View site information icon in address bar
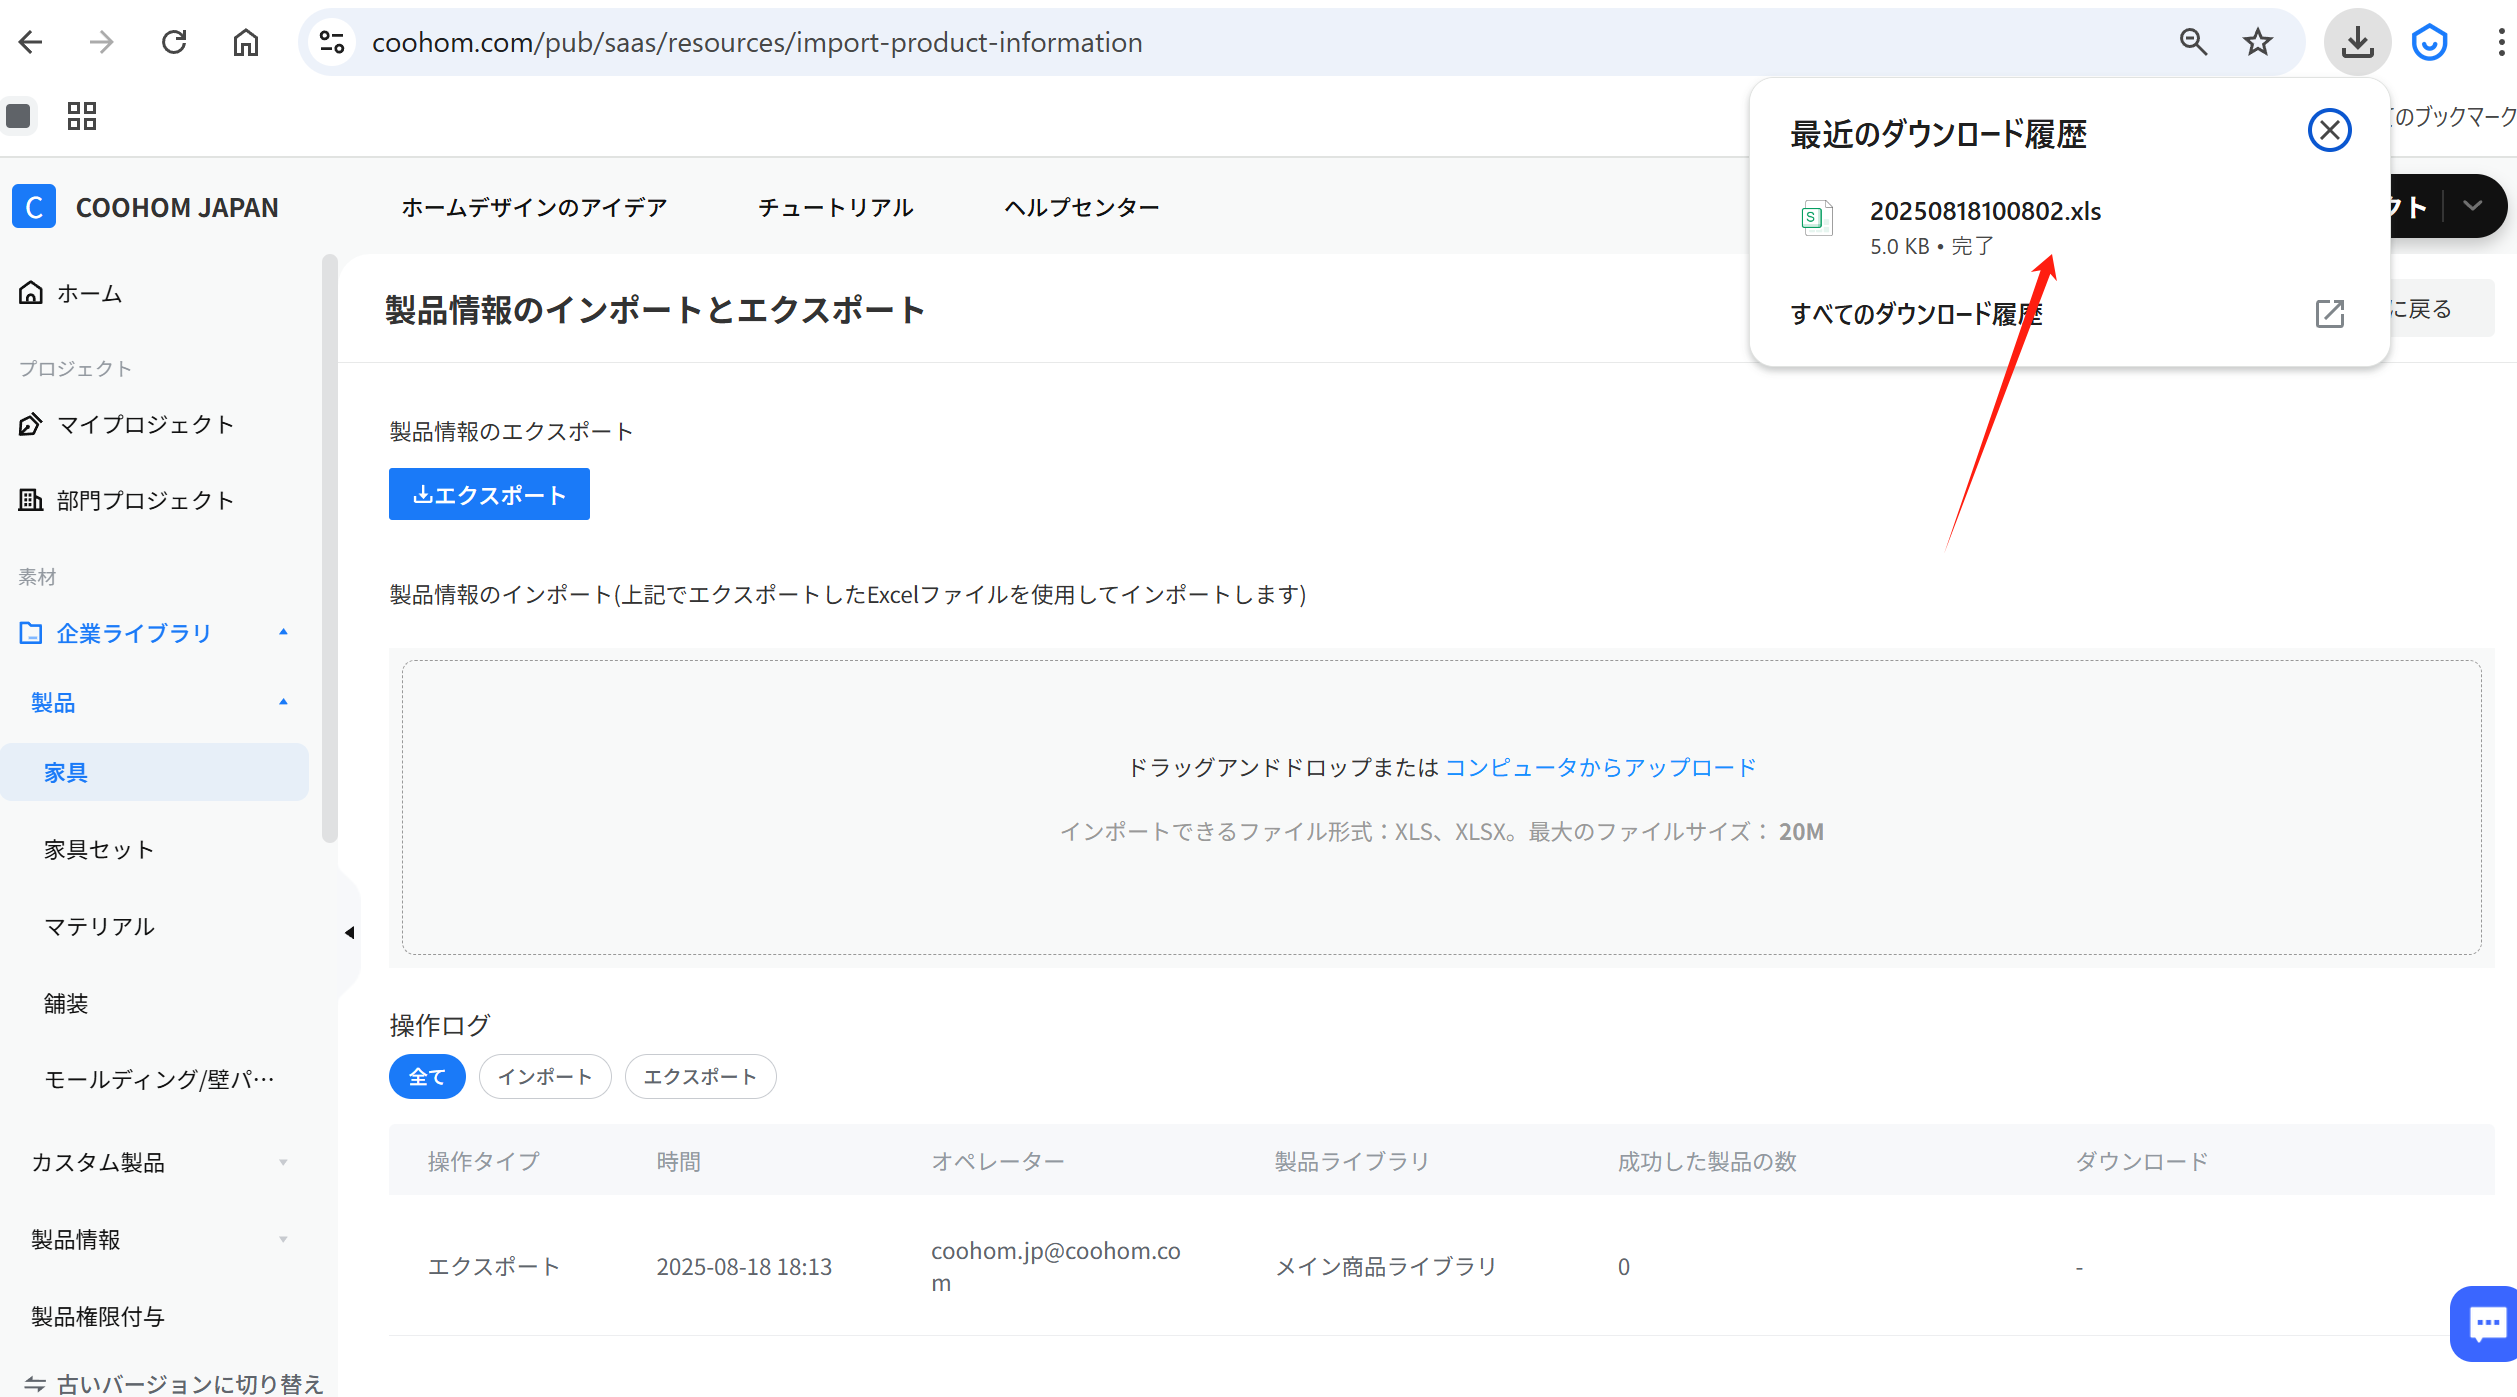2517x1397 pixels. [332, 42]
